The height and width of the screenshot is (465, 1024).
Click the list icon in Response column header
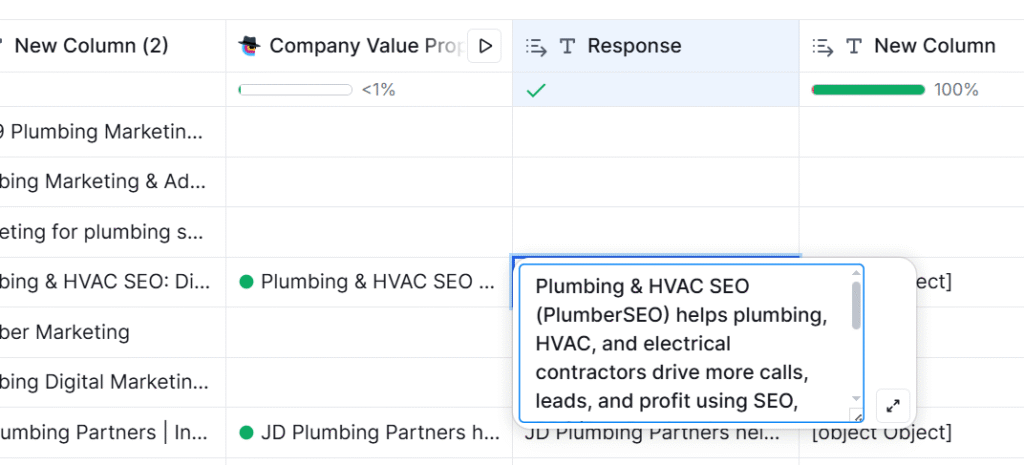pyautogui.click(x=536, y=46)
